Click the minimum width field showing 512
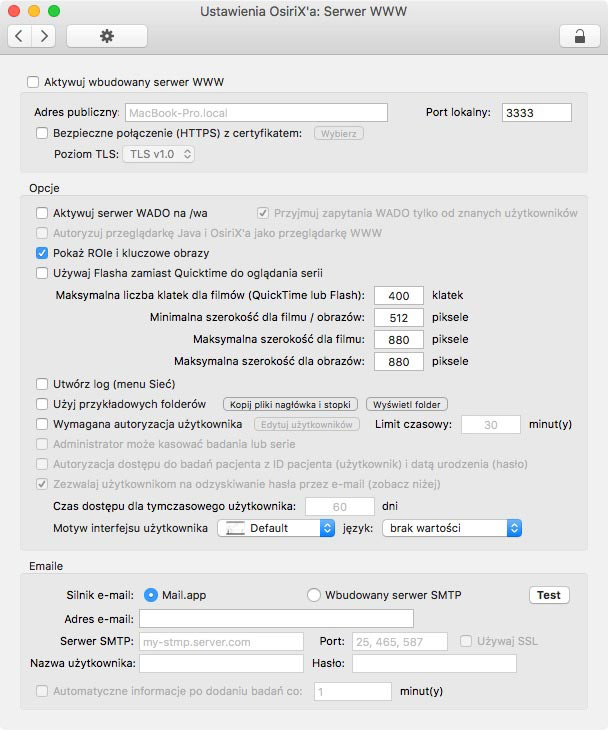This screenshot has height=730, width=608. point(399,318)
